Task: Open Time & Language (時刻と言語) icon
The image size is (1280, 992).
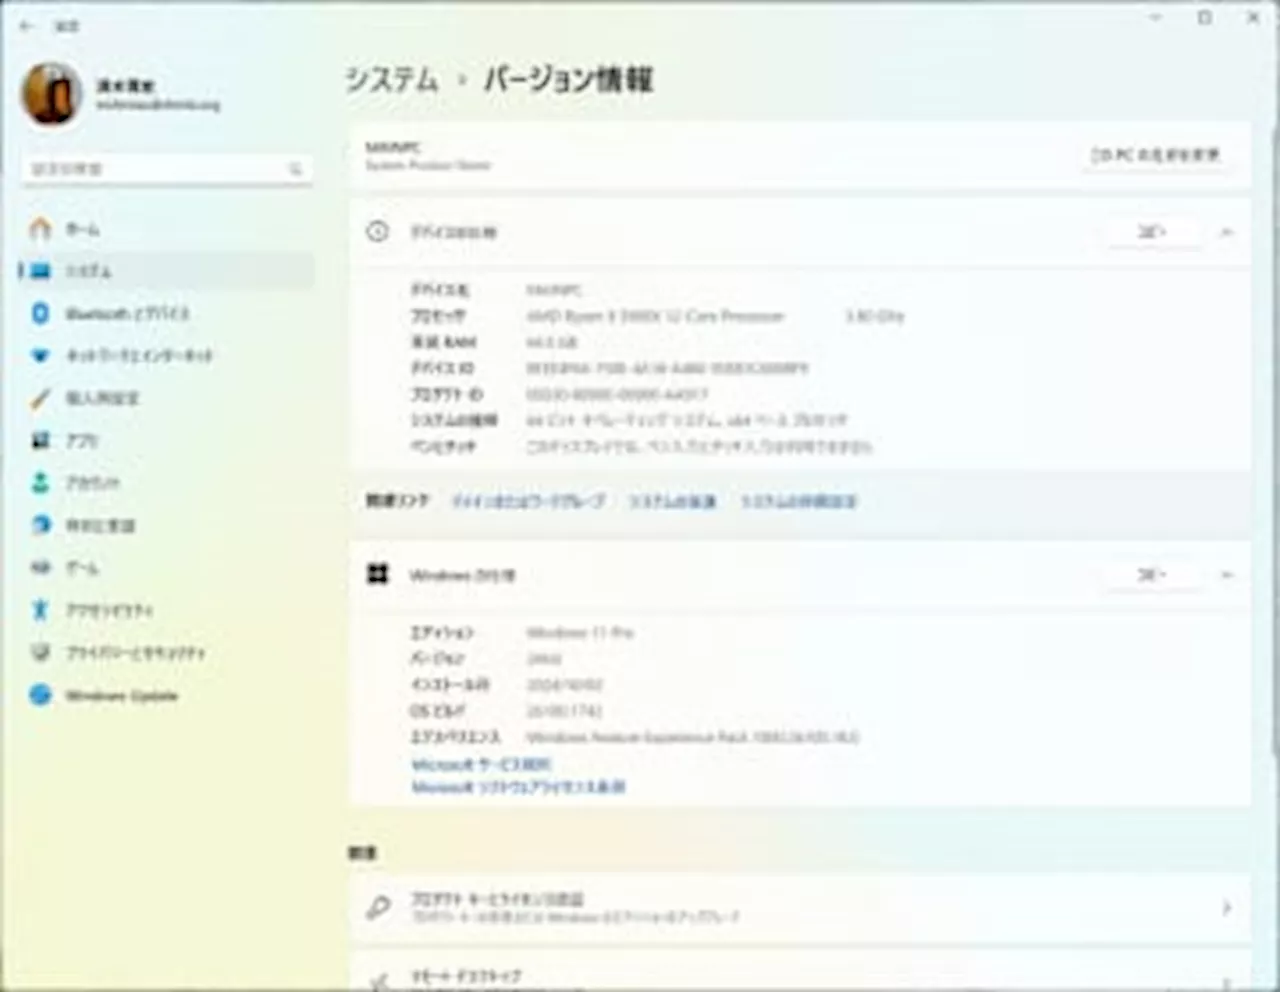Action: coord(40,525)
